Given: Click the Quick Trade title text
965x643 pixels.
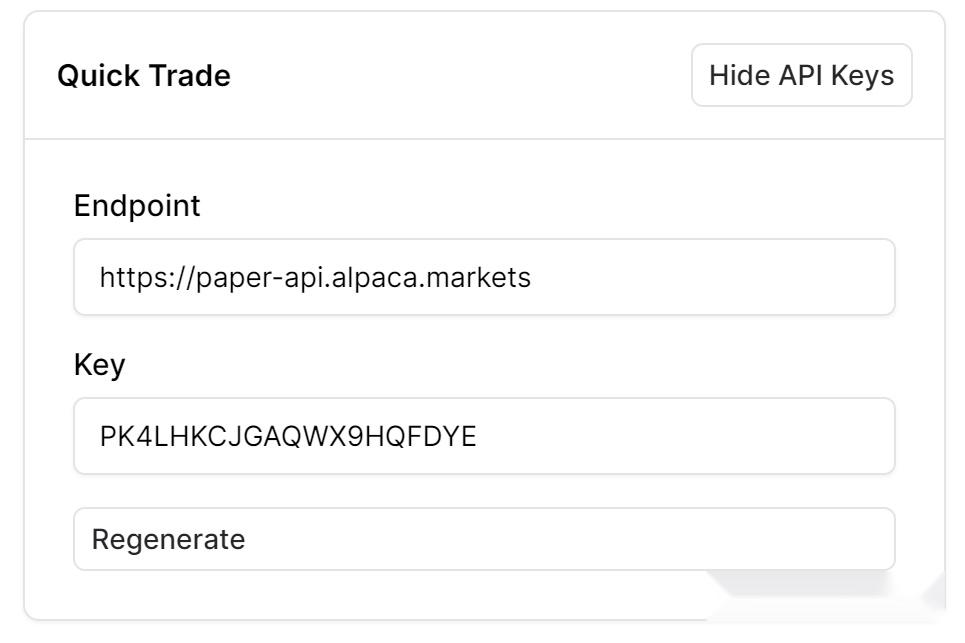Looking at the screenshot, I should pos(144,76).
